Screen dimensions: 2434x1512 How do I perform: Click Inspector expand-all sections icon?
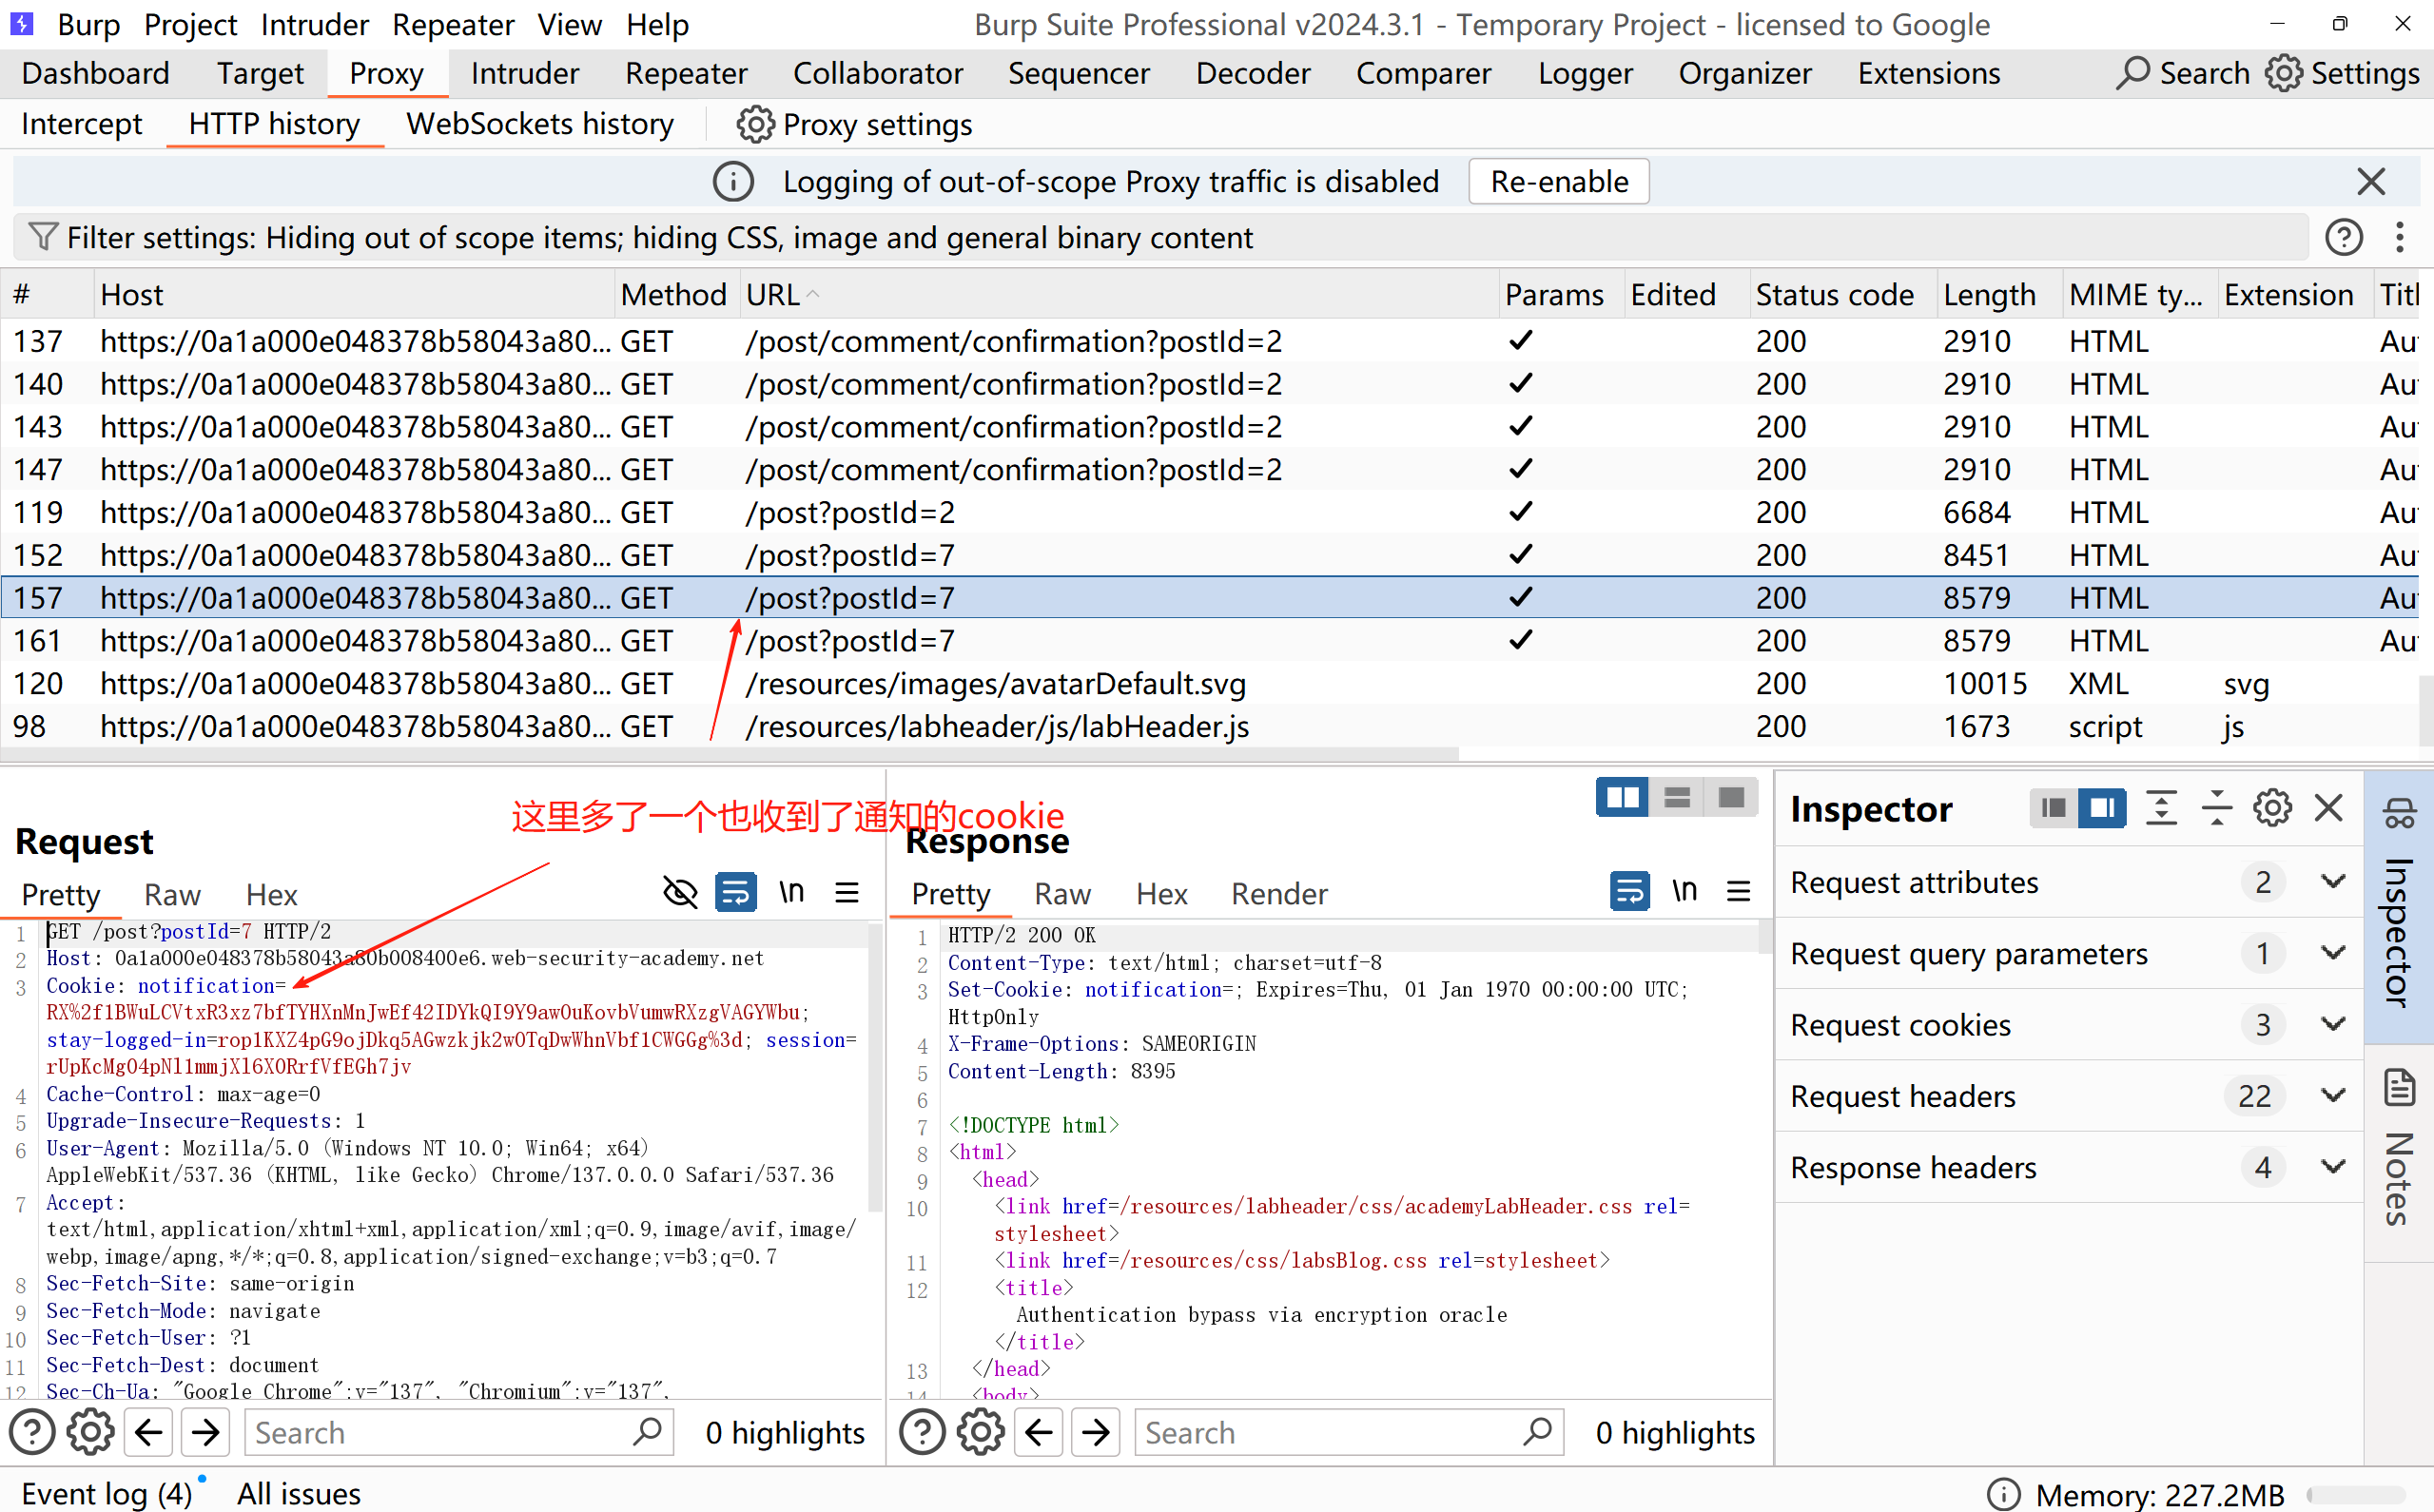point(2161,808)
